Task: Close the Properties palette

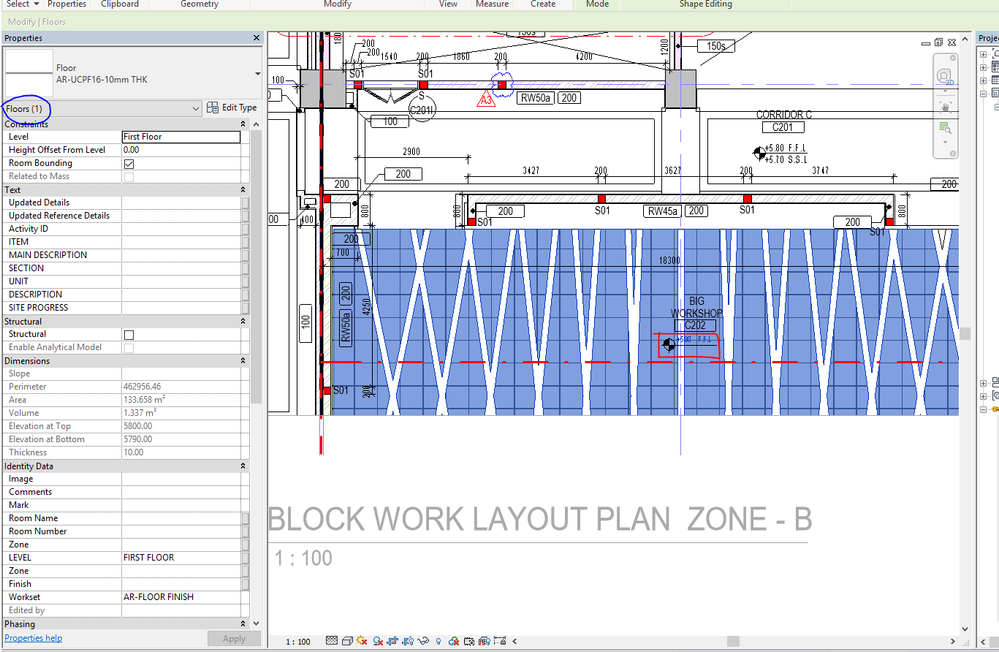Action: click(x=256, y=38)
